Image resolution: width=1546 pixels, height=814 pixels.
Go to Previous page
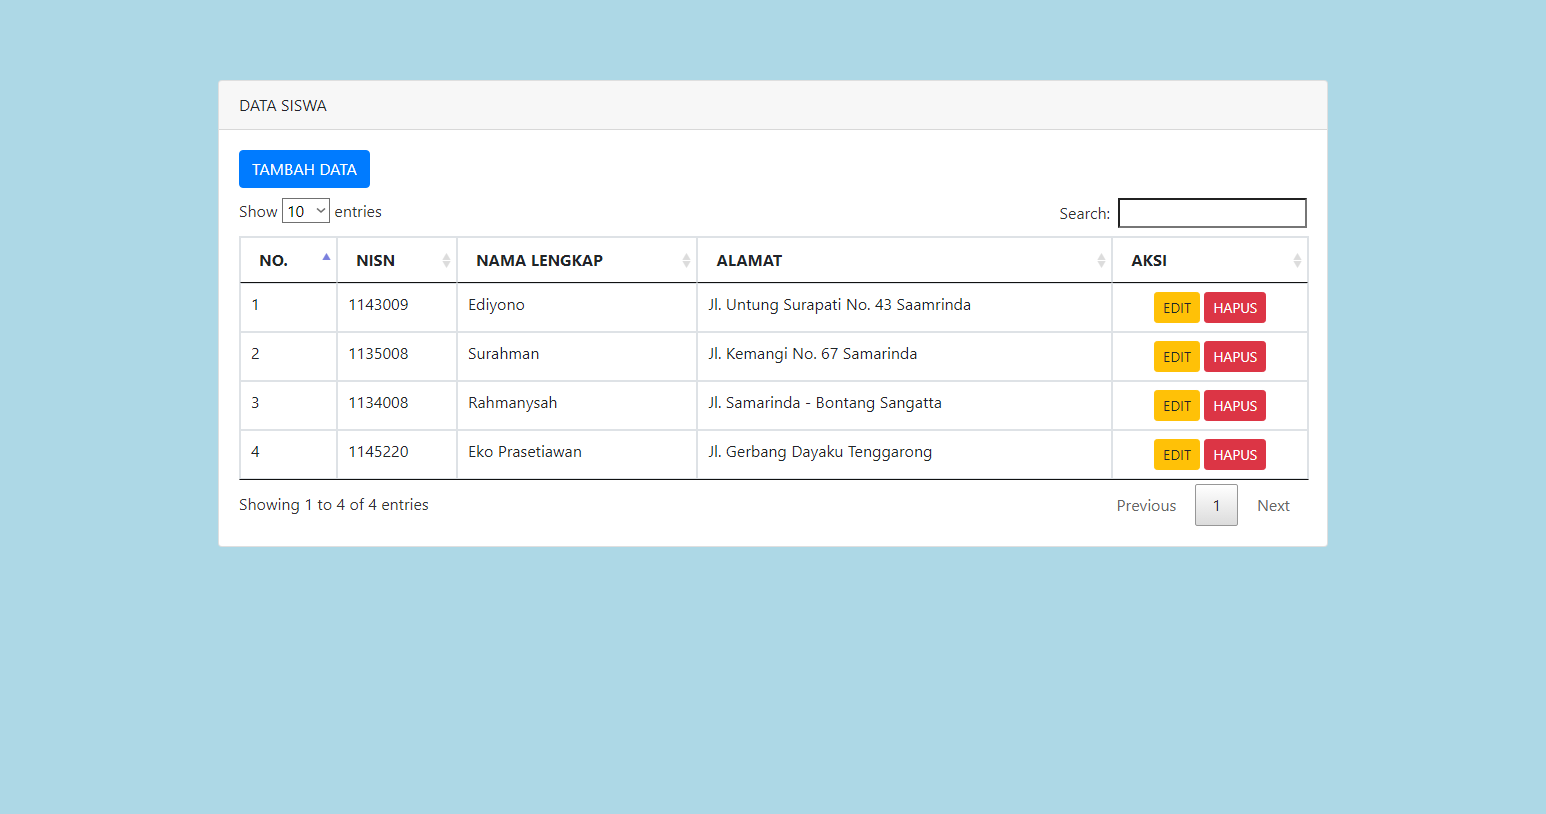(x=1146, y=505)
